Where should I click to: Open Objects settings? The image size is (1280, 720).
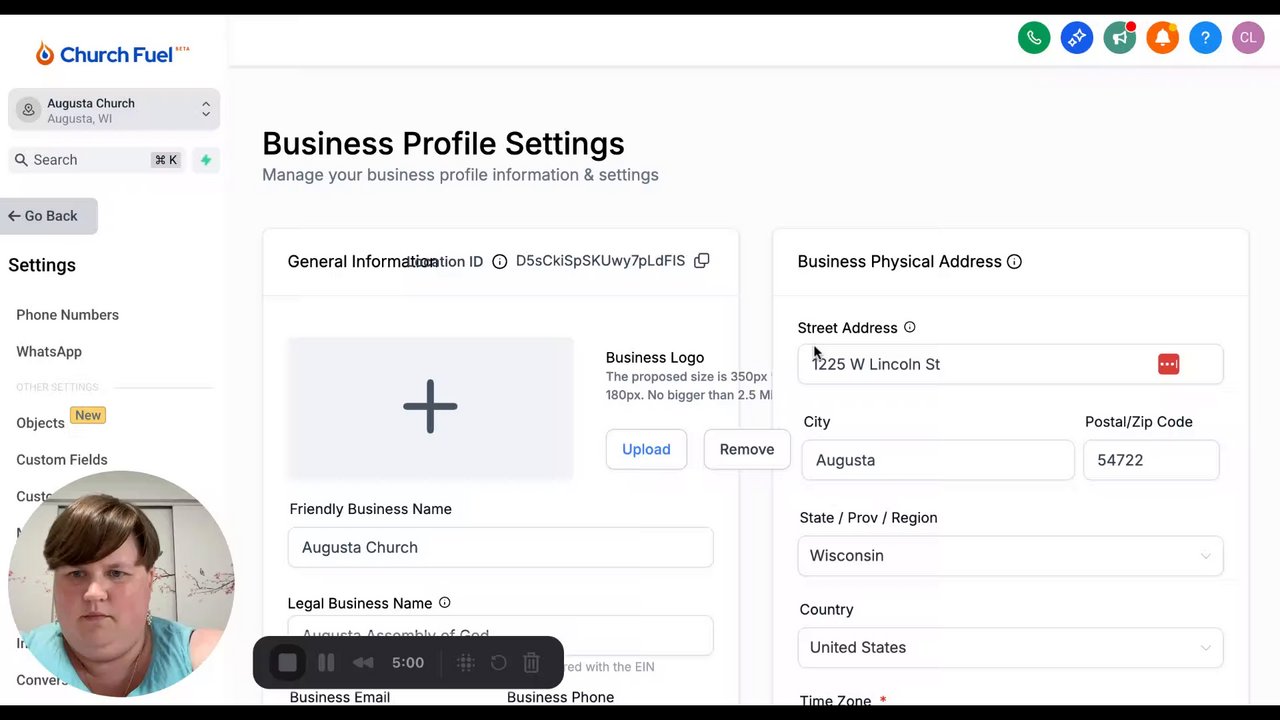(x=40, y=423)
